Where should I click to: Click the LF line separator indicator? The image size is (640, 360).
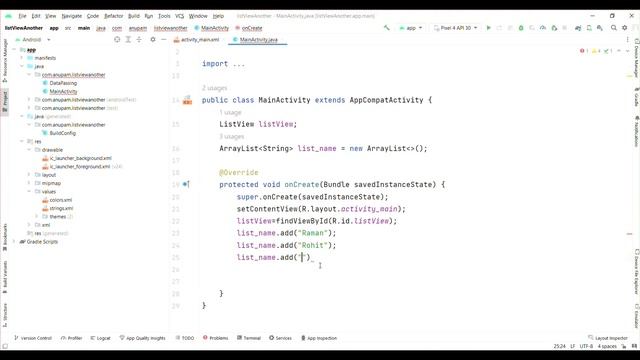[573, 346]
